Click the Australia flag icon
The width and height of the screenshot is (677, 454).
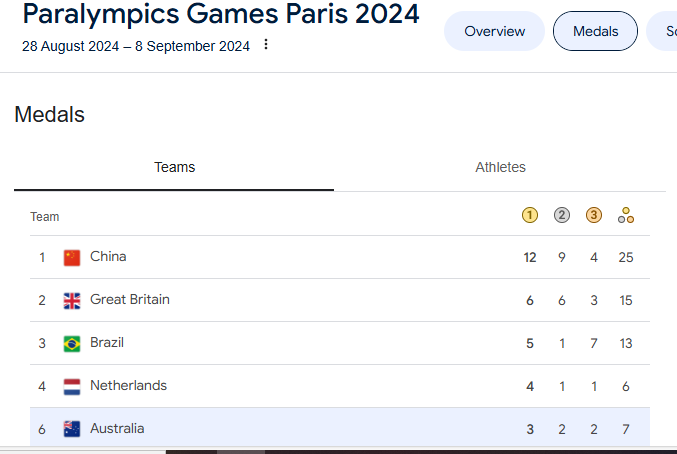tap(72, 429)
